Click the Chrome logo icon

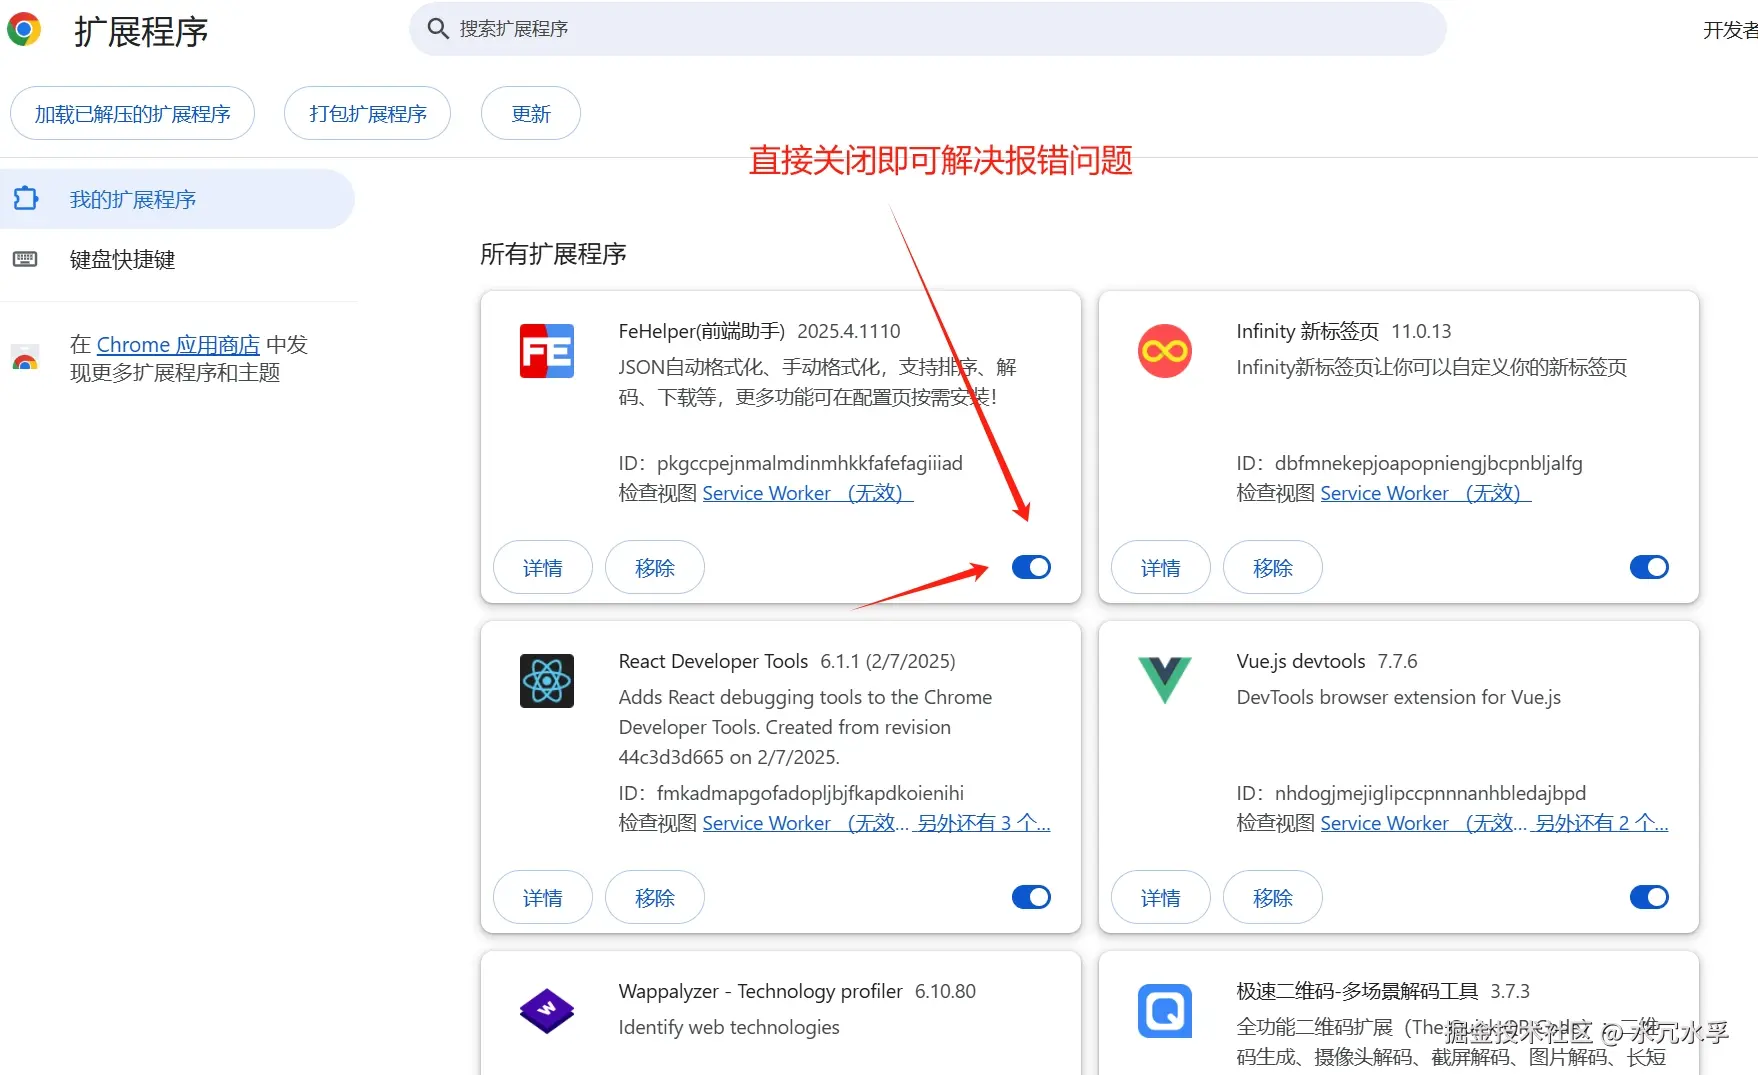click(x=24, y=30)
